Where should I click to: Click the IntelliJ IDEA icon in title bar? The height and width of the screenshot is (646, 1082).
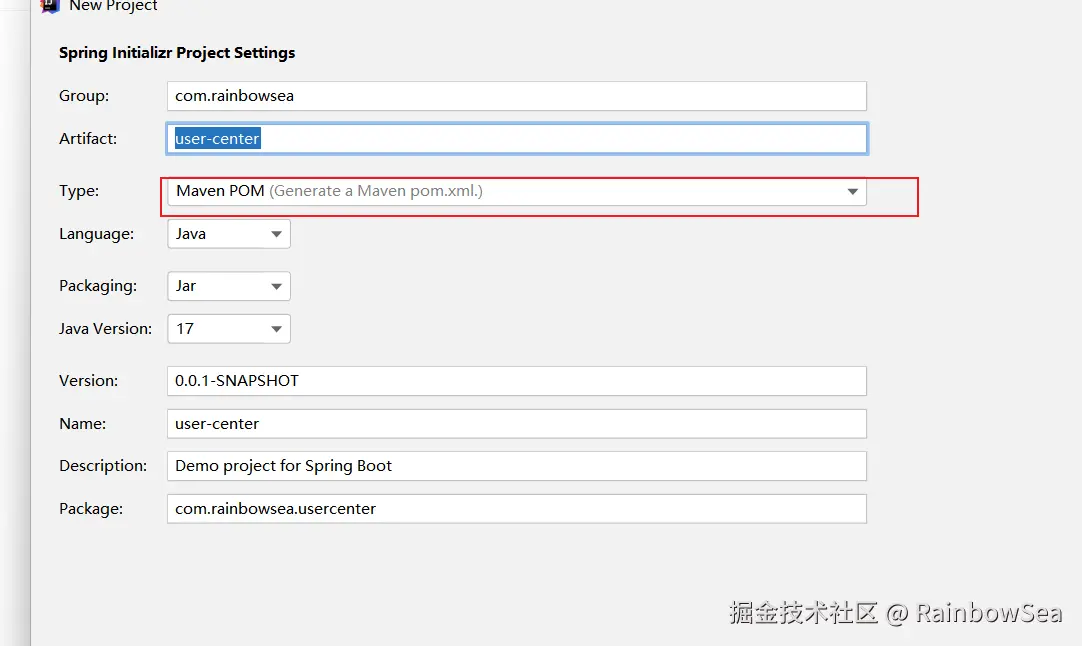pos(46,5)
